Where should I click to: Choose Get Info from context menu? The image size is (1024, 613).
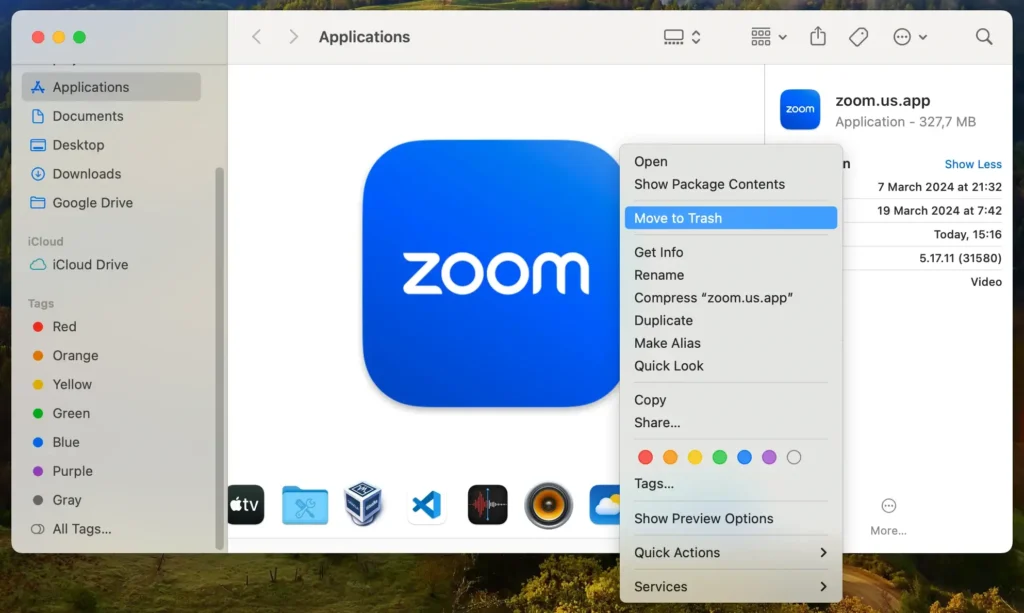[731, 252]
